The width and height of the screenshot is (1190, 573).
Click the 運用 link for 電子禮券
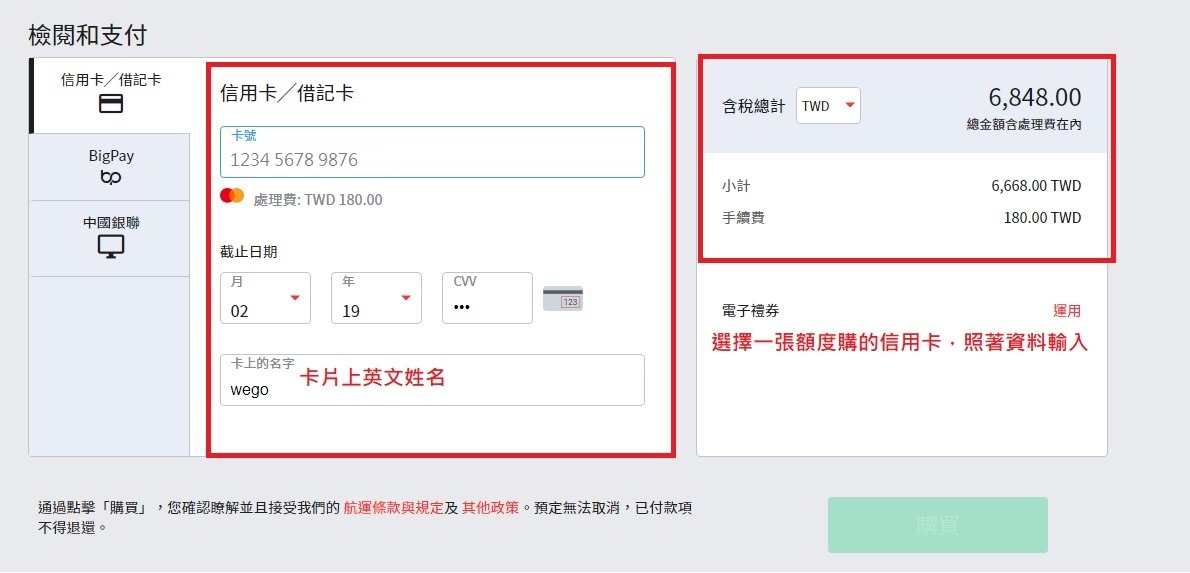click(x=1066, y=311)
